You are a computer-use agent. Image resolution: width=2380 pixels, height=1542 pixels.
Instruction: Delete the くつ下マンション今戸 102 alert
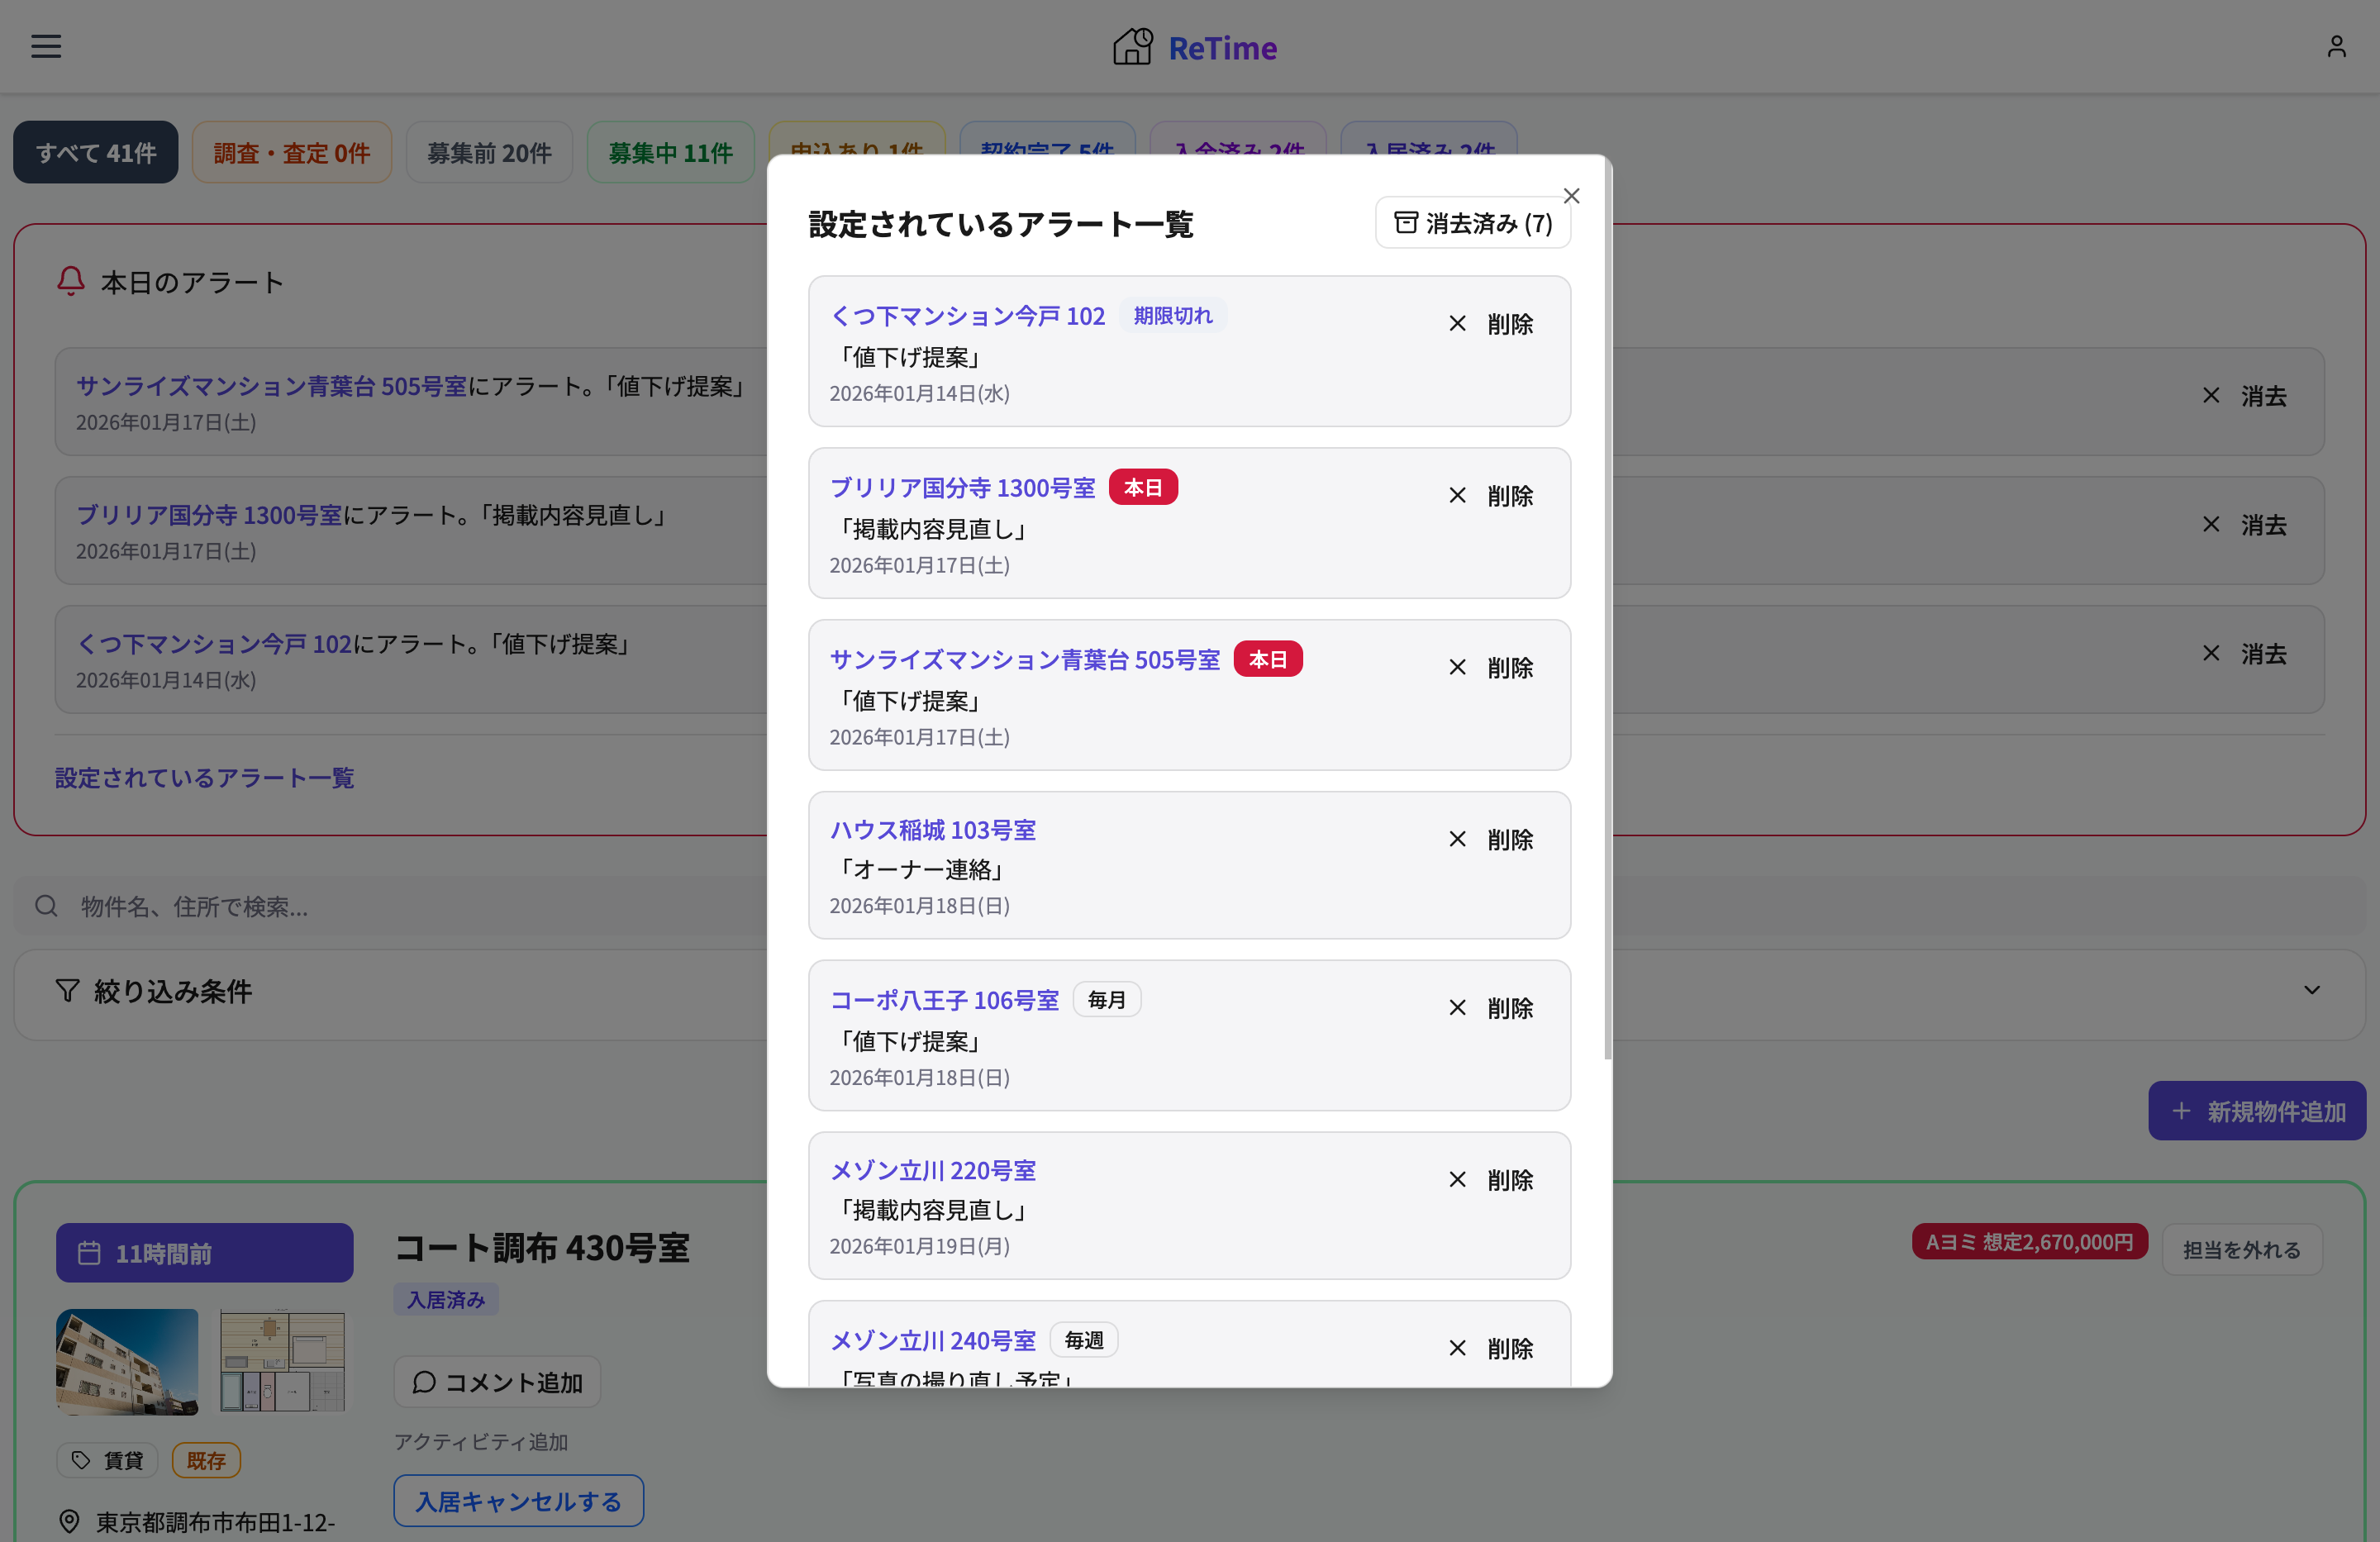click(1490, 323)
